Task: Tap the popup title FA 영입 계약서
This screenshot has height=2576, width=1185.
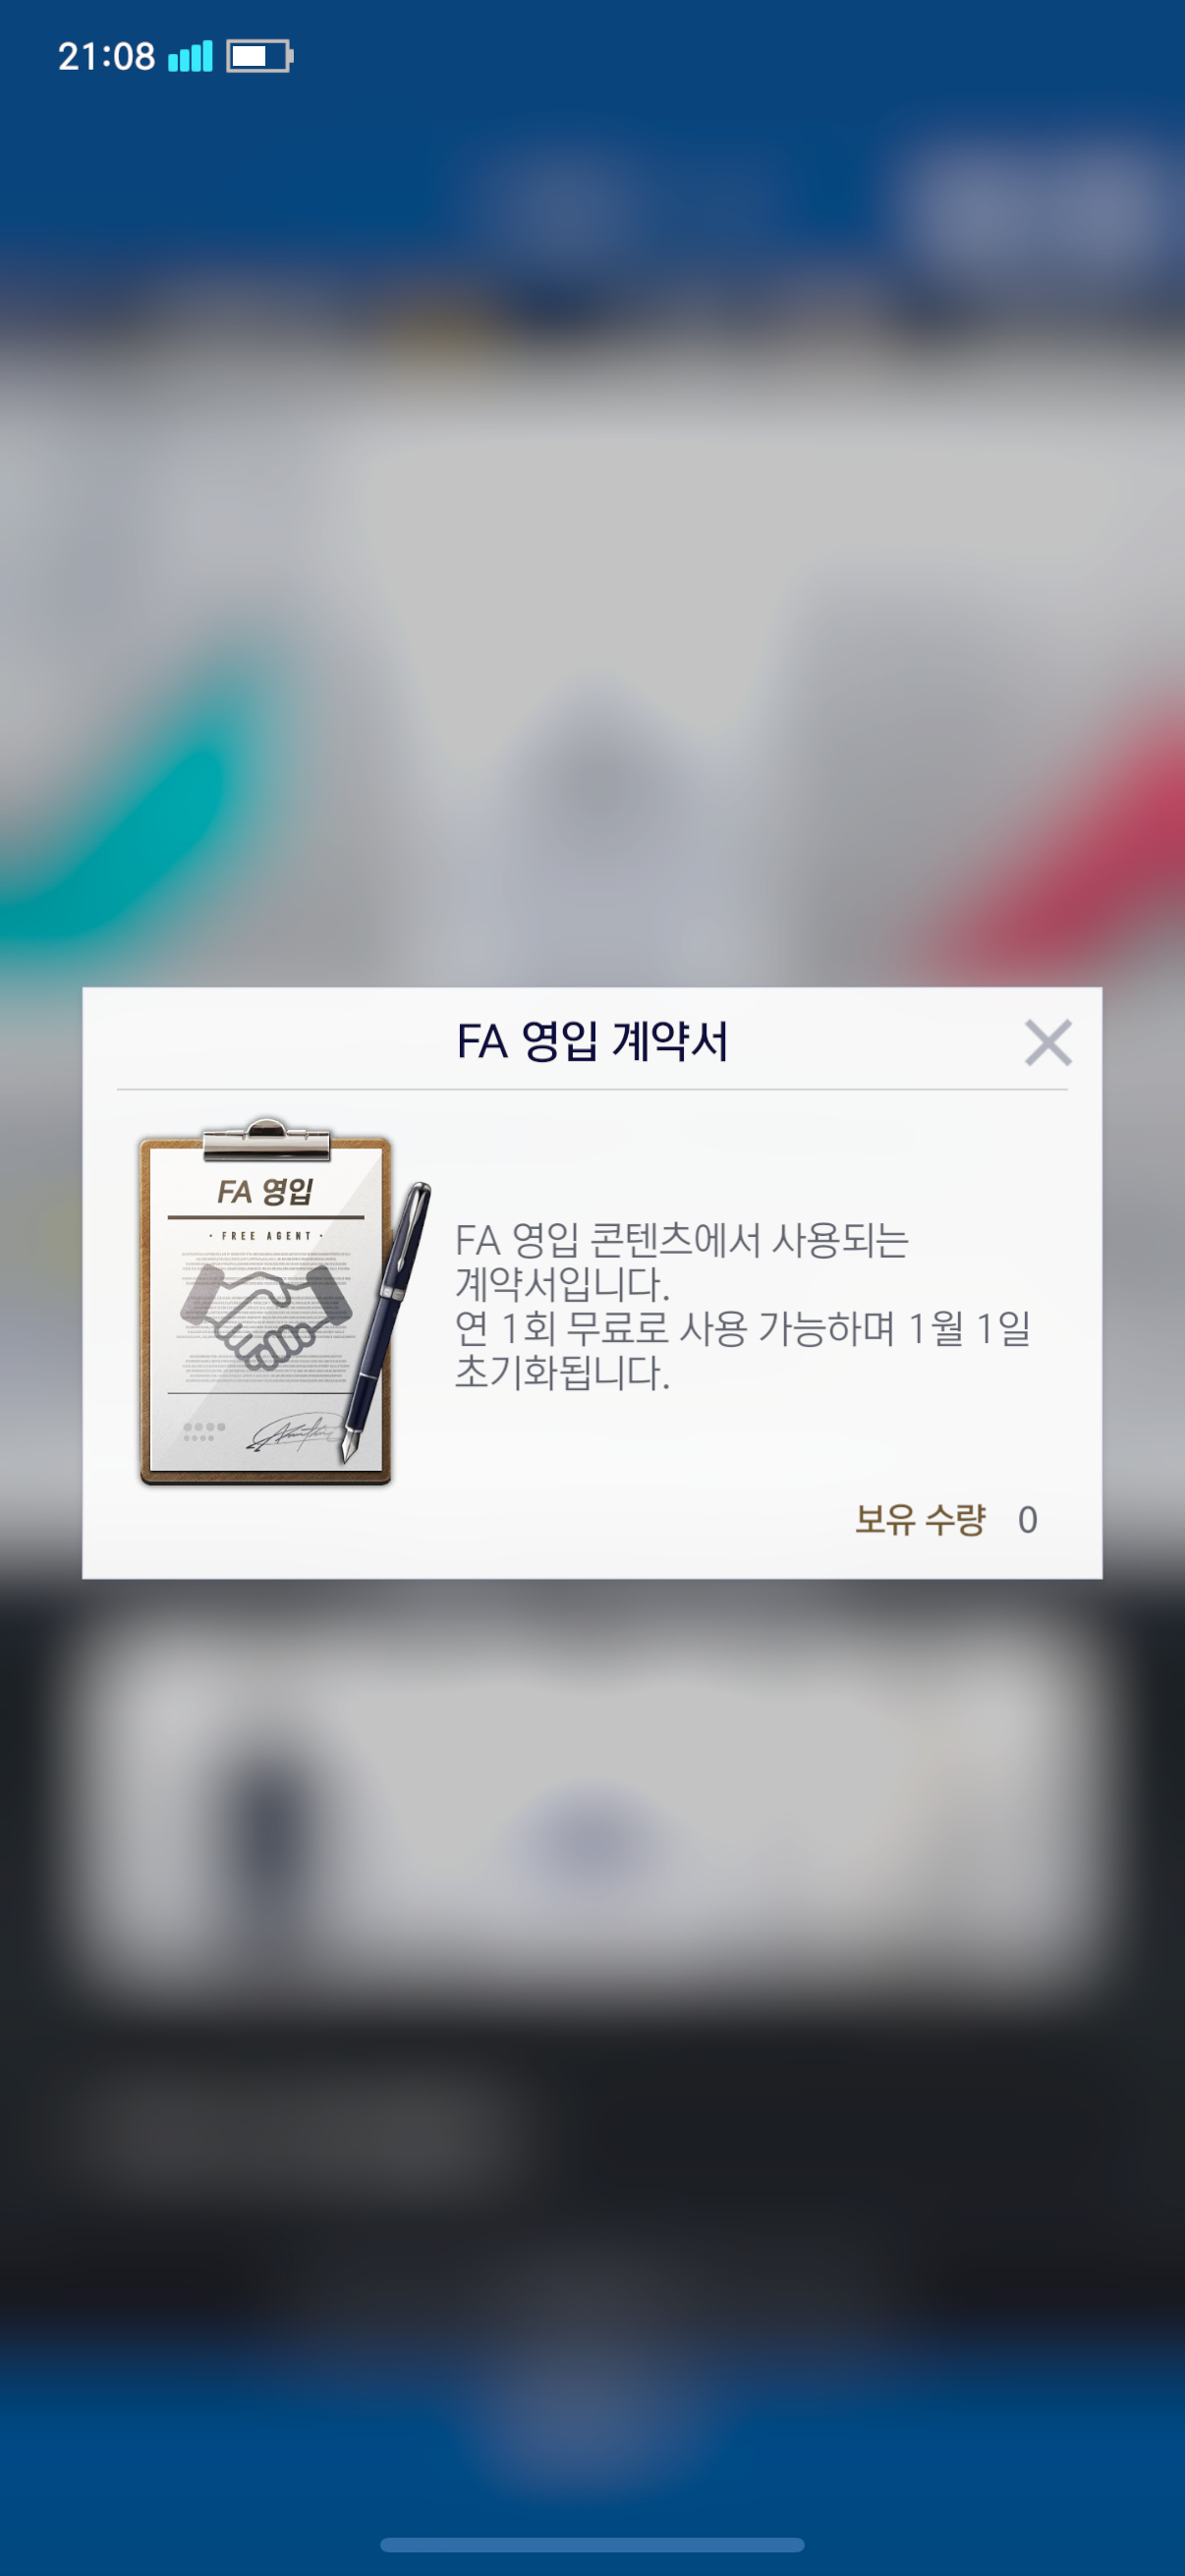Action: [592, 1041]
